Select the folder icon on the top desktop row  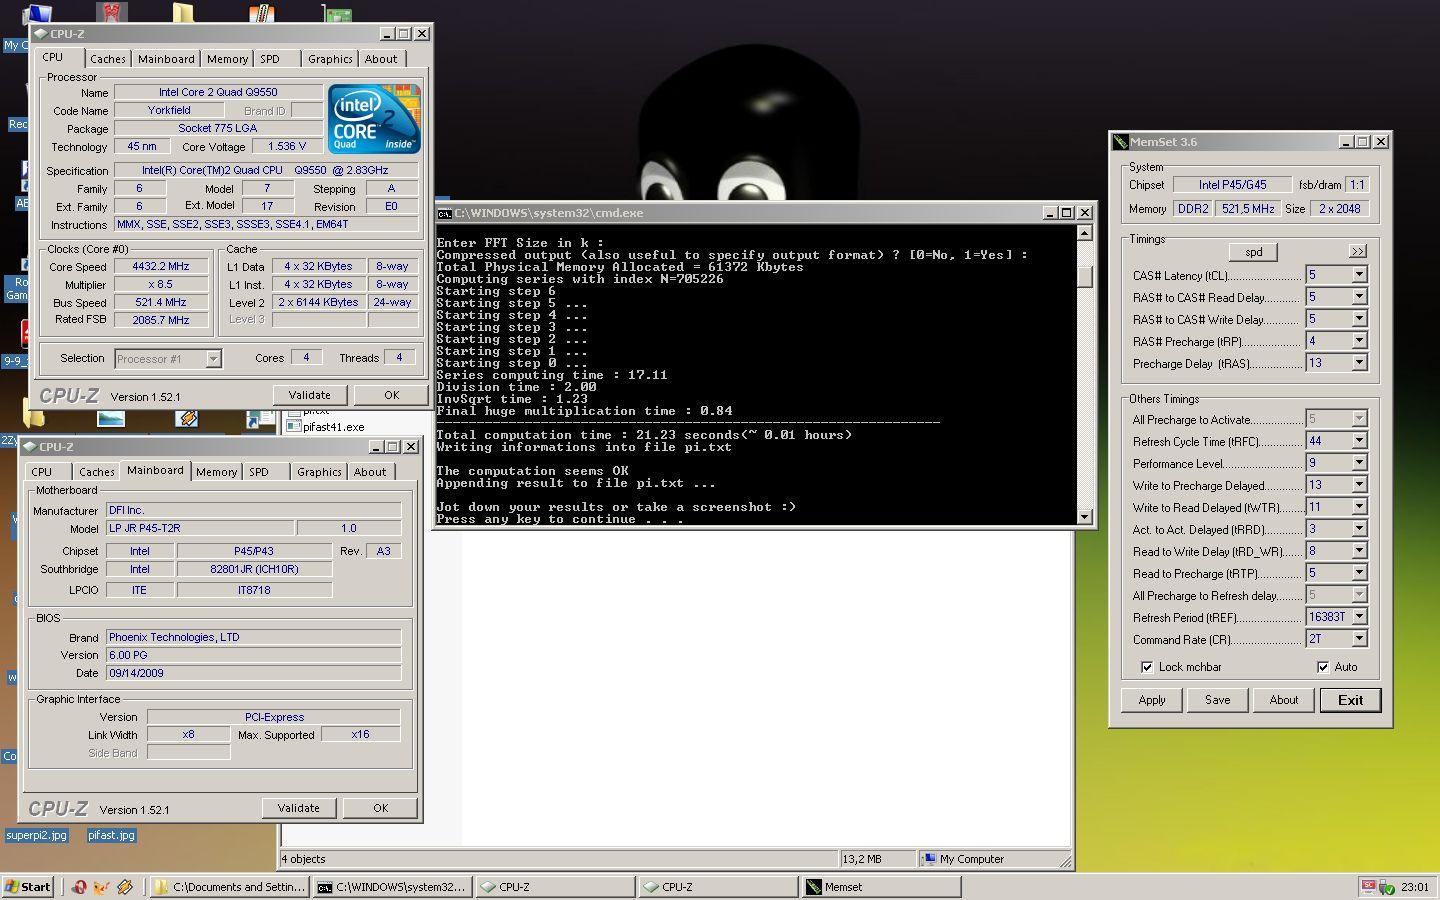[x=183, y=14]
